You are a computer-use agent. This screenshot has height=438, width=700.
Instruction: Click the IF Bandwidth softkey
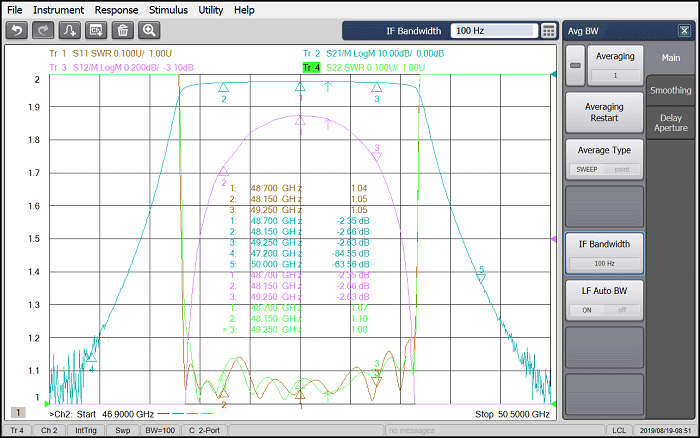coord(604,253)
